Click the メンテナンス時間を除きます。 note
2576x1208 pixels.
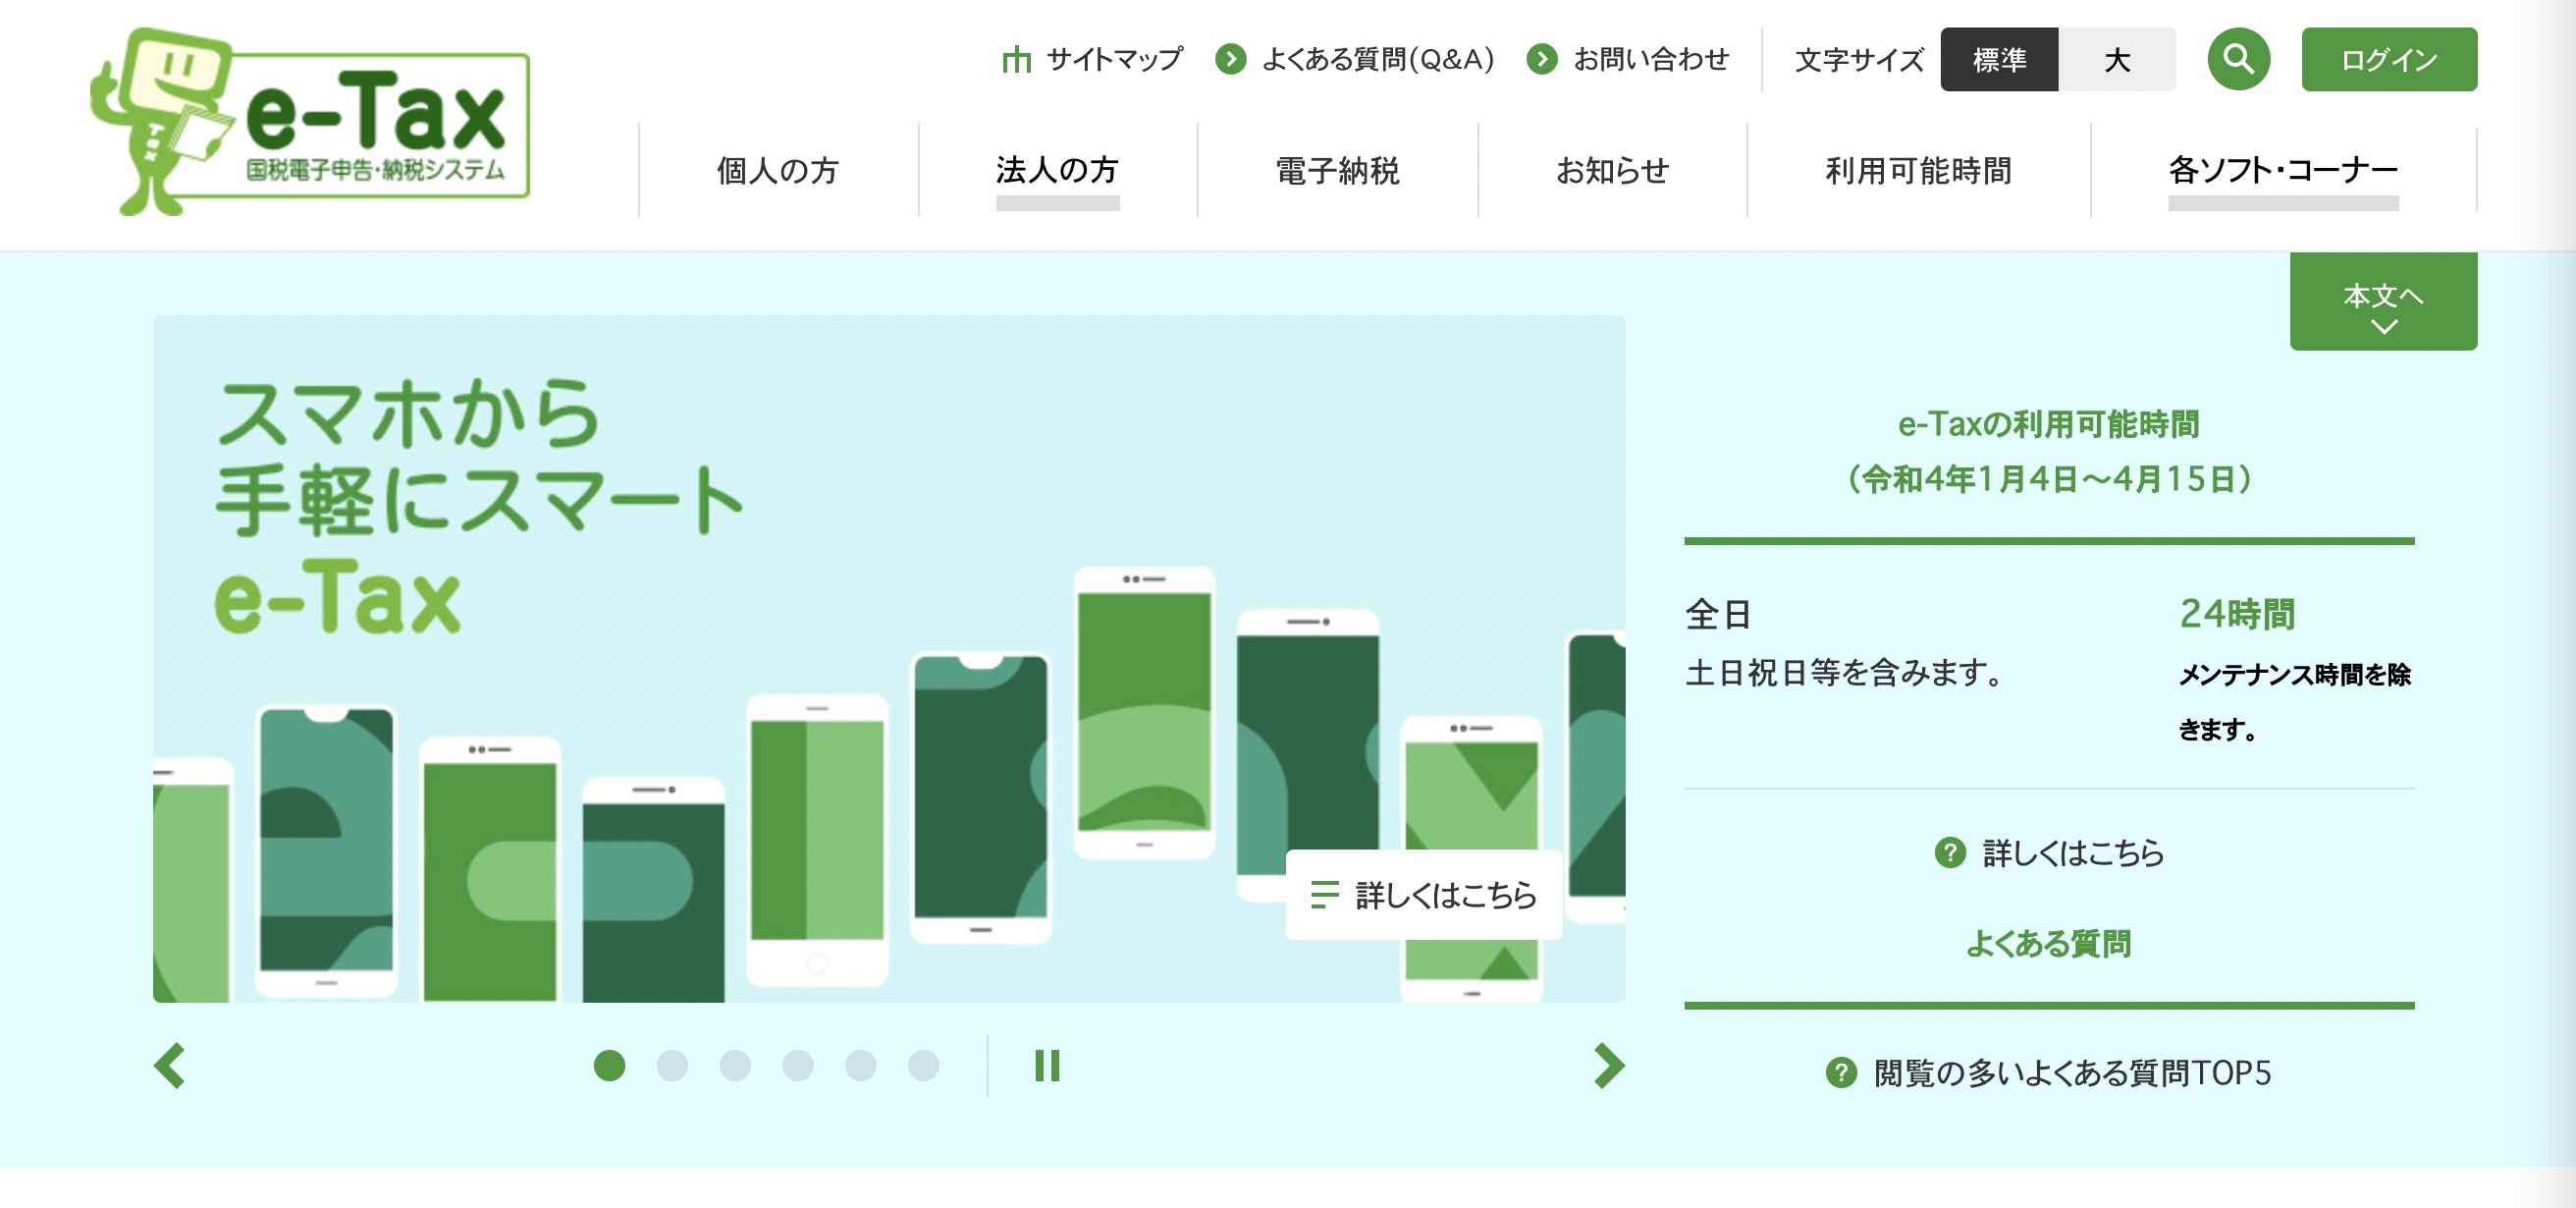(x=2295, y=702)
